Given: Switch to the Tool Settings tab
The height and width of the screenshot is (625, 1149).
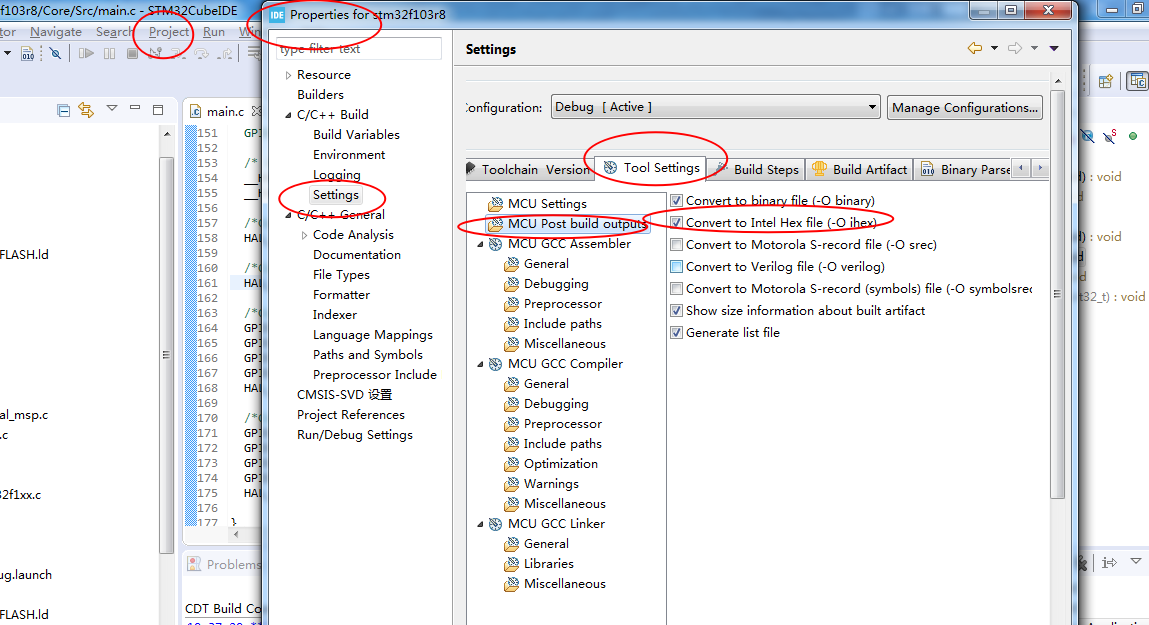Looking at the screenshot, I should pos(651,168).
